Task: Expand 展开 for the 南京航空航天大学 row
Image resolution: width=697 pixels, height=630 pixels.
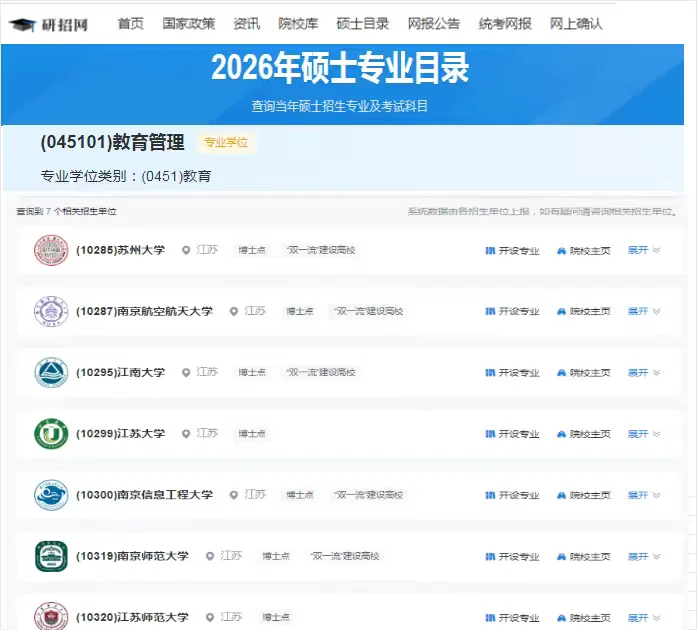Action: tap(644, 311)
